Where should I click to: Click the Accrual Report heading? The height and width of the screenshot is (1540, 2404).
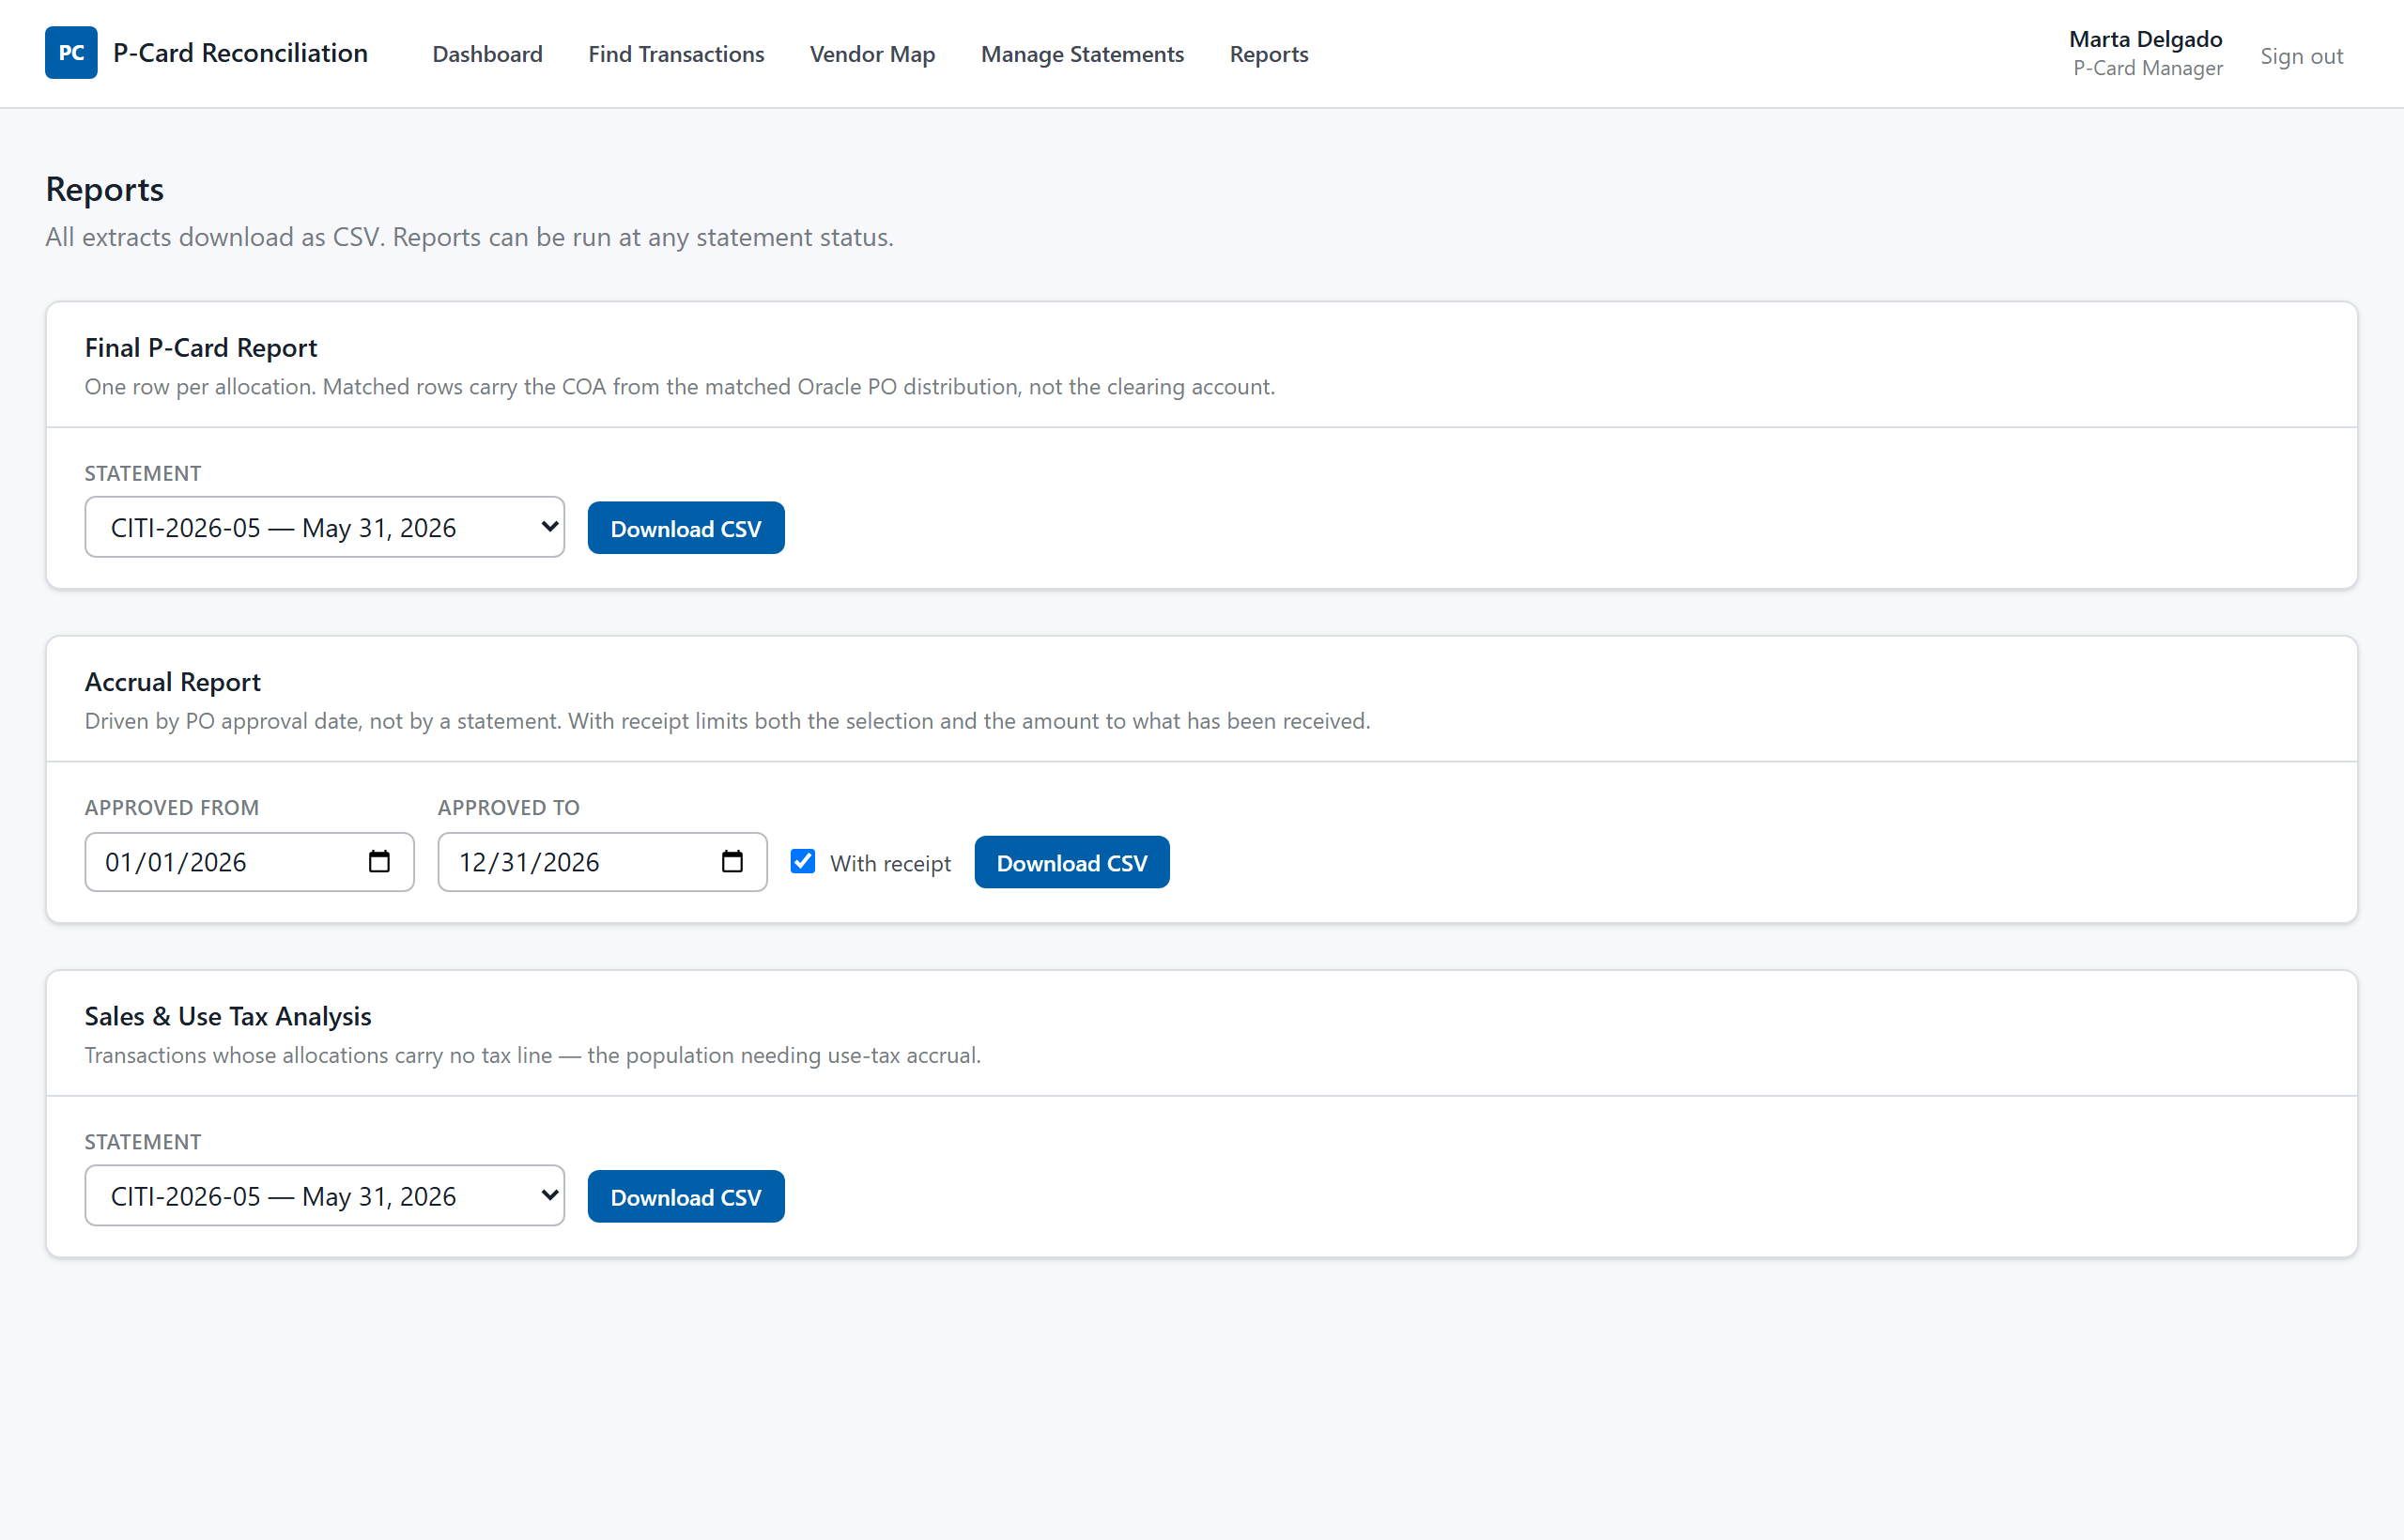(x=172, y=682)
